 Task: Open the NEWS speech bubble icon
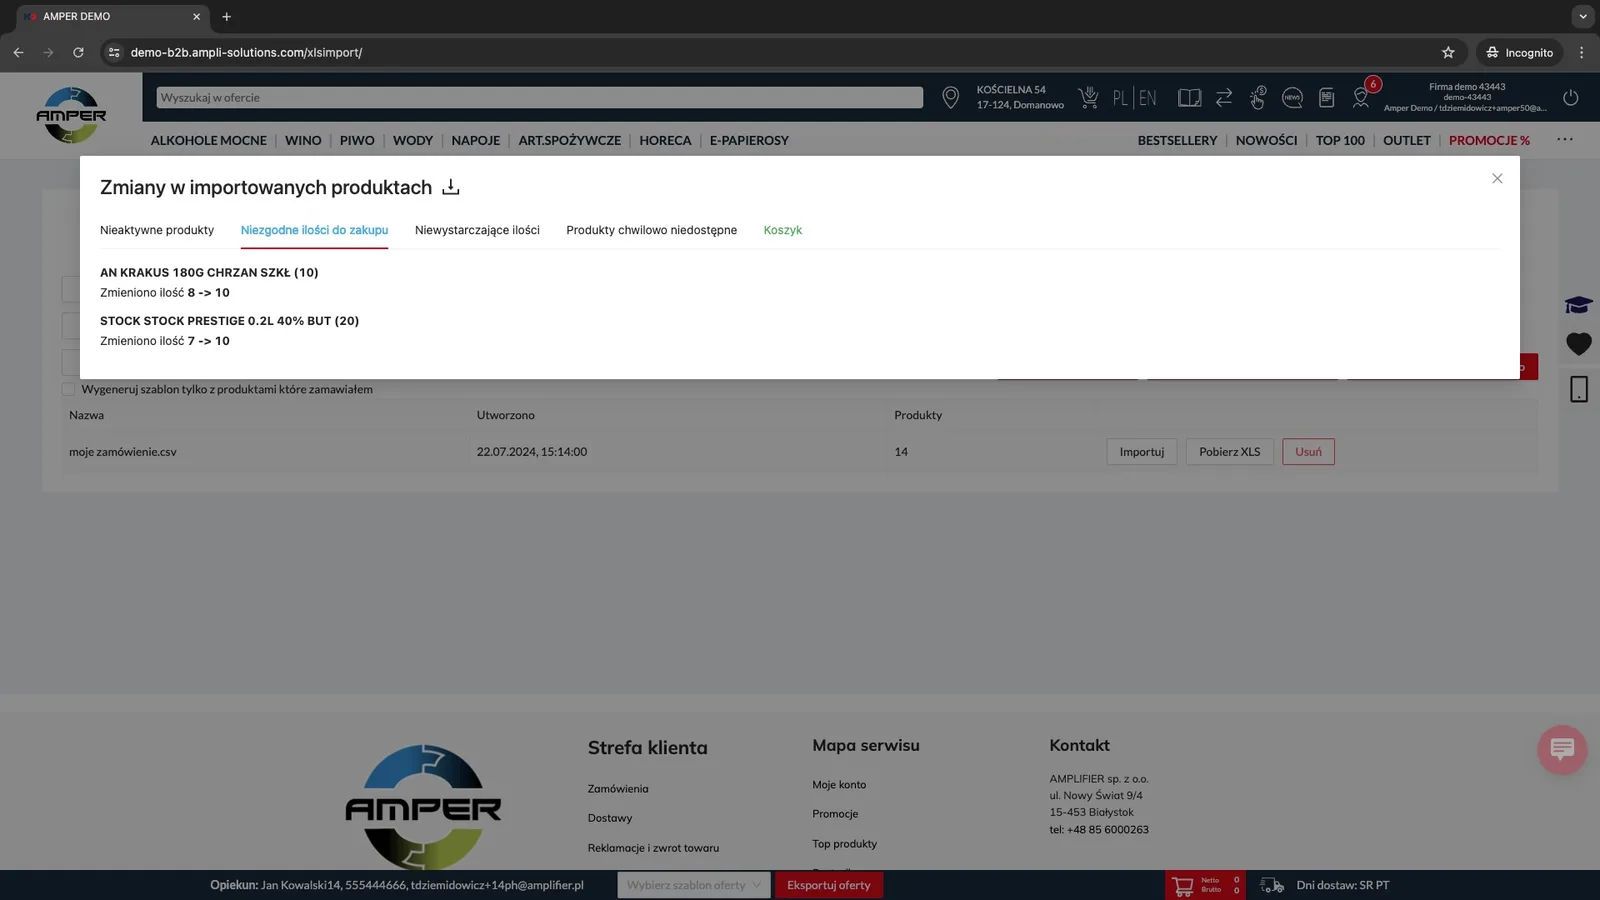click(x=1292, y=97)
